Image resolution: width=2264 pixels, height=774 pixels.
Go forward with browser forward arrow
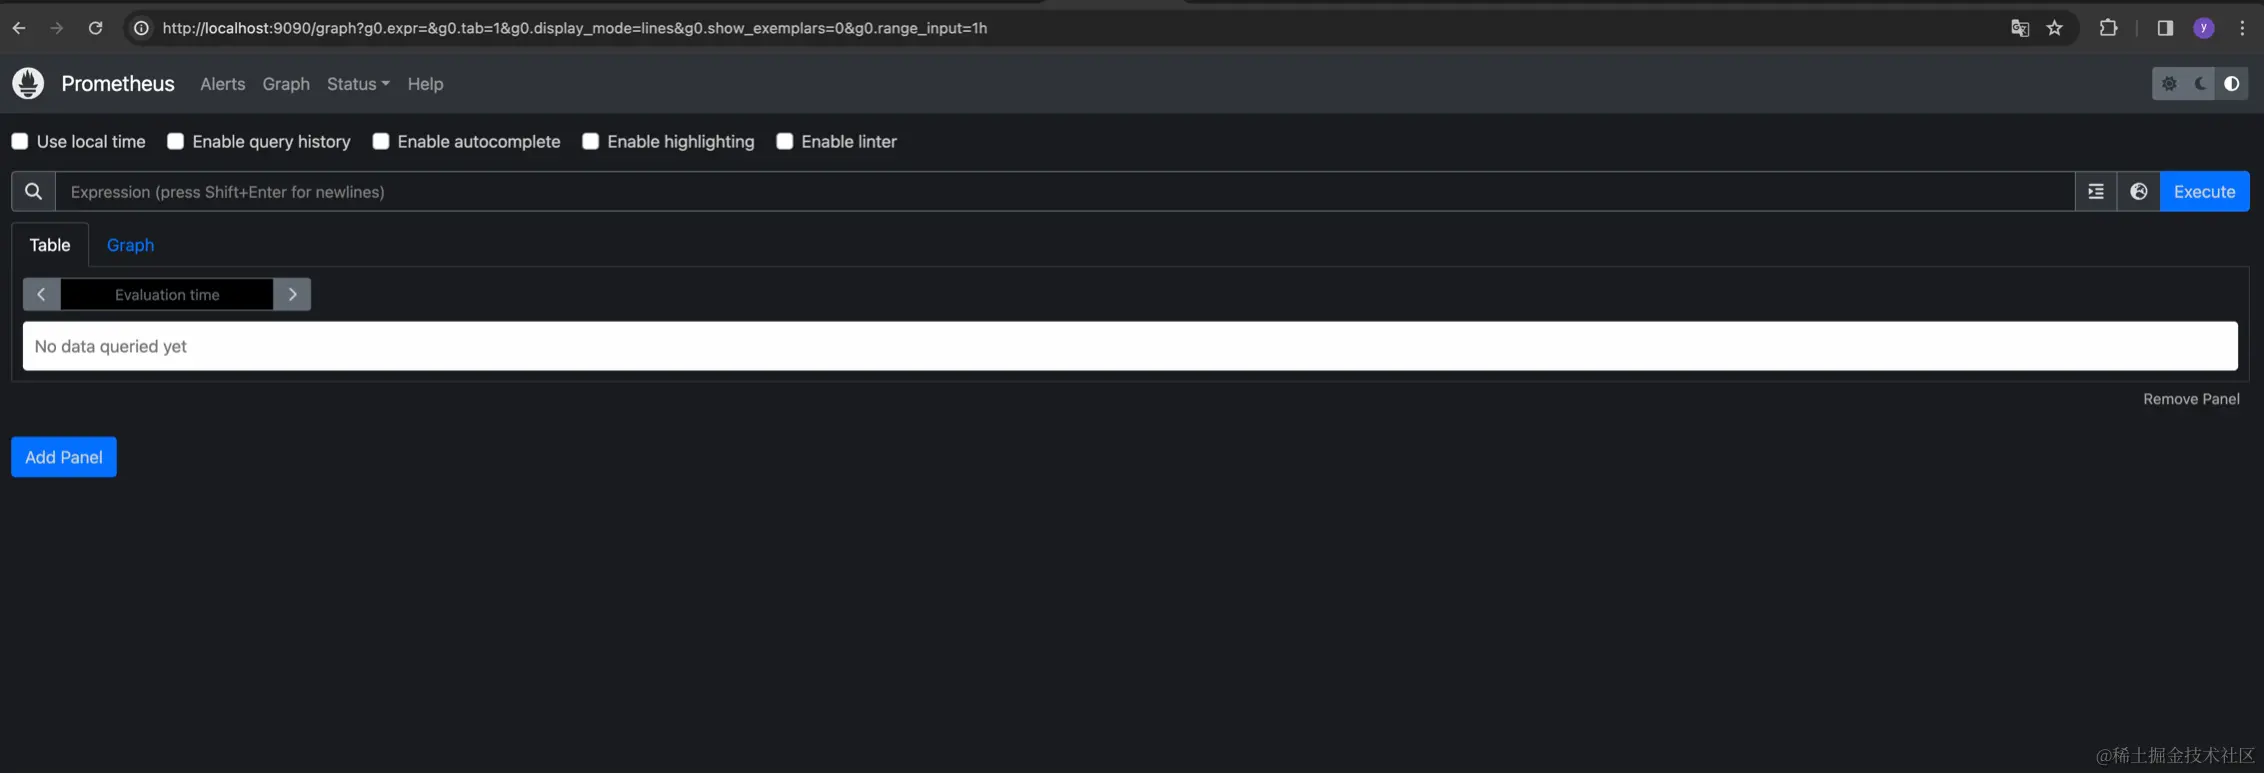click(x=57, y=28)
